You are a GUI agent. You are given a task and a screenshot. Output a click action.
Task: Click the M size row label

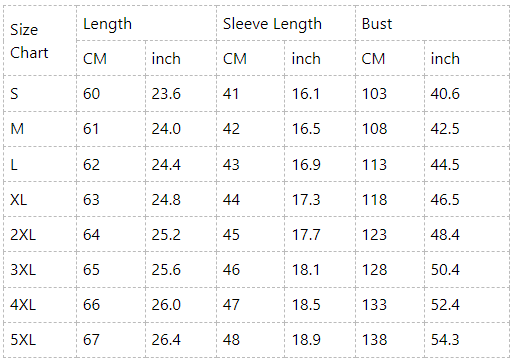40,129
